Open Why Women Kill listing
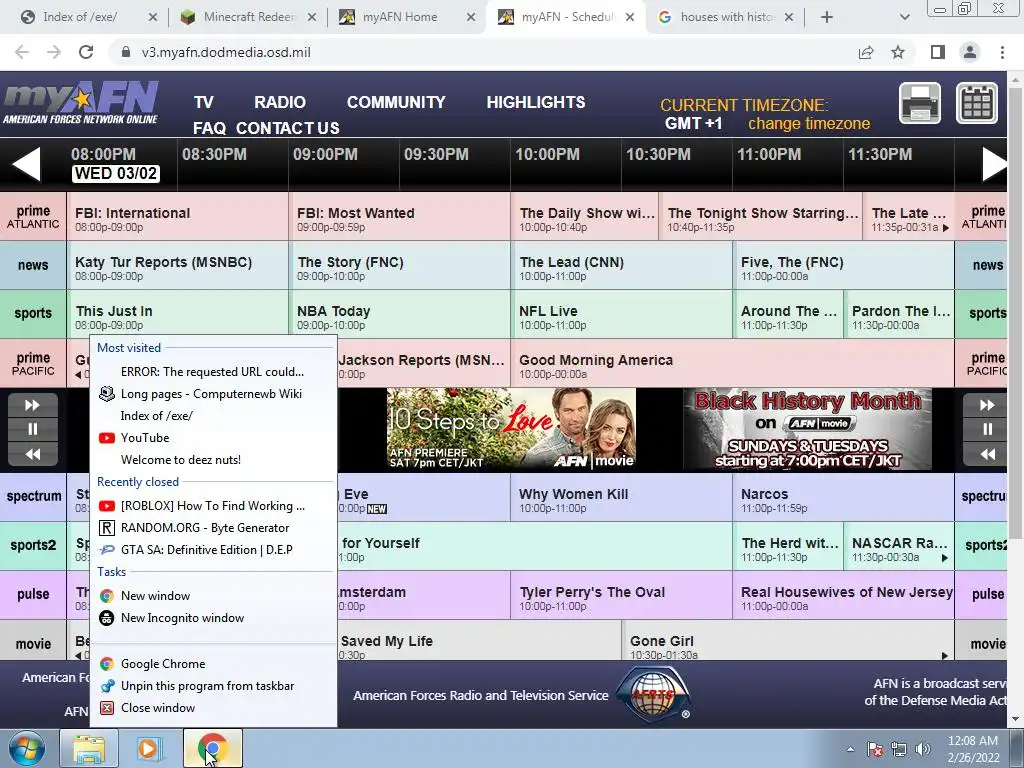The width and height of the screenshot is (1024, 768). (622, 497)
